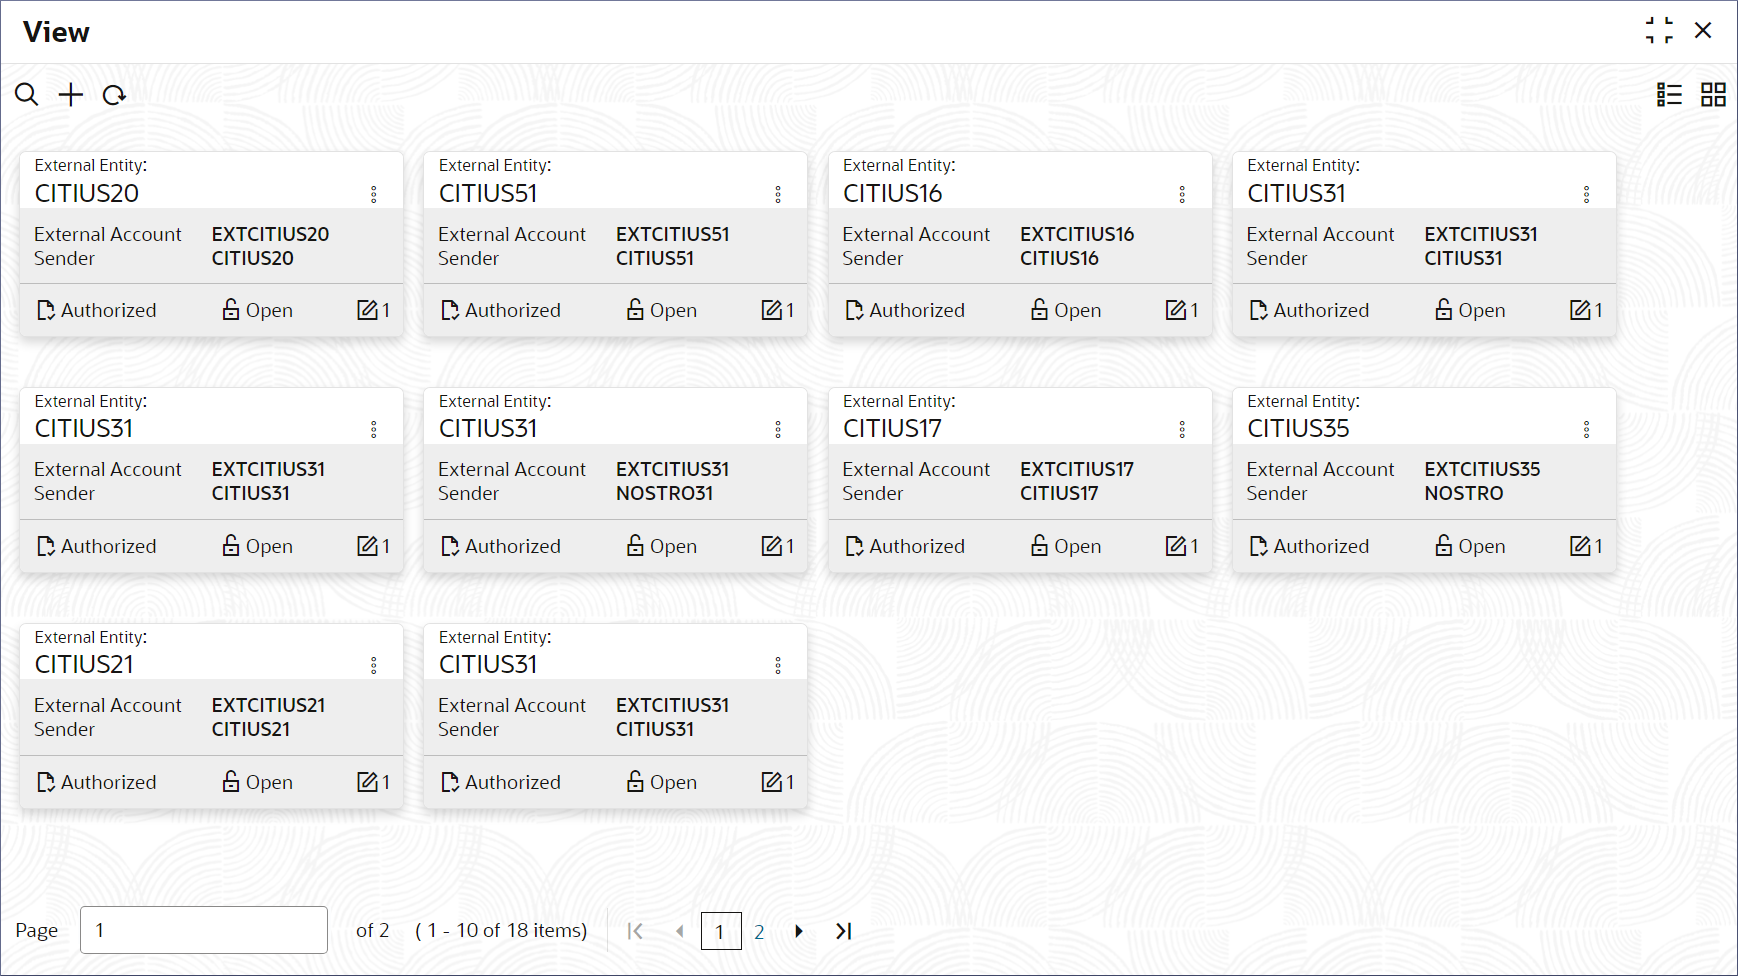The height and width of the screenshot is (976, 1738).
Task: Switch to tile grid view layout
Action: pos(1713,95)
